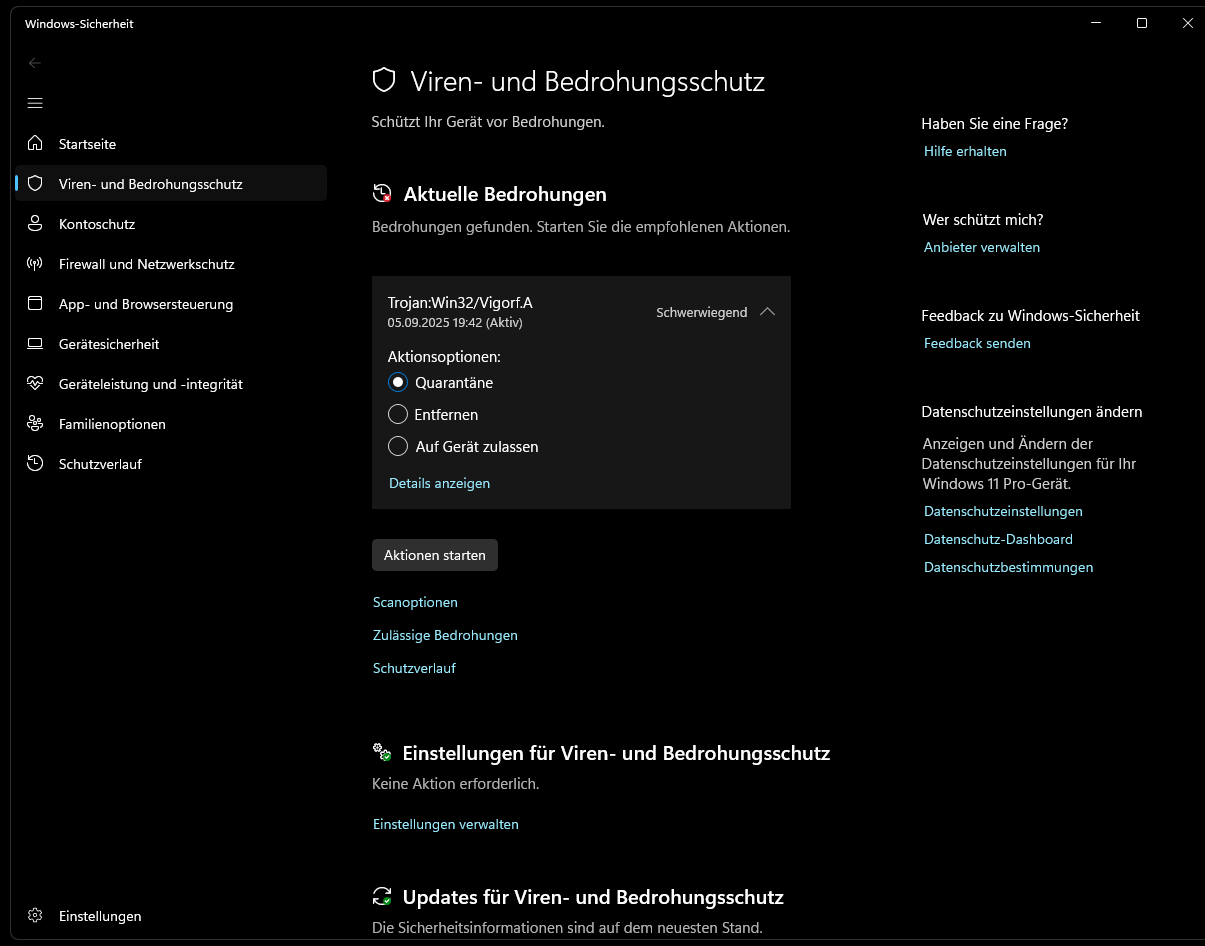Open Datenschutzeinstellungen link
This screenshot has height=946, width=1205.
[1003, 511]
